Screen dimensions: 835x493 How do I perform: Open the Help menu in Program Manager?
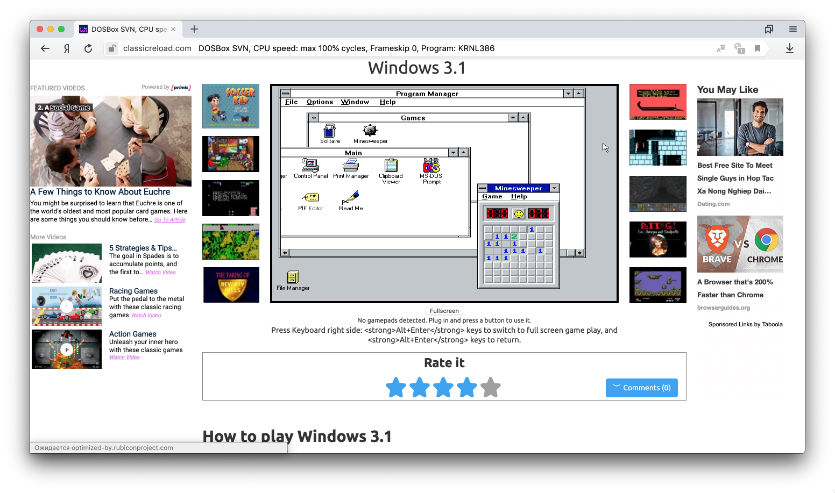(388, 102)
